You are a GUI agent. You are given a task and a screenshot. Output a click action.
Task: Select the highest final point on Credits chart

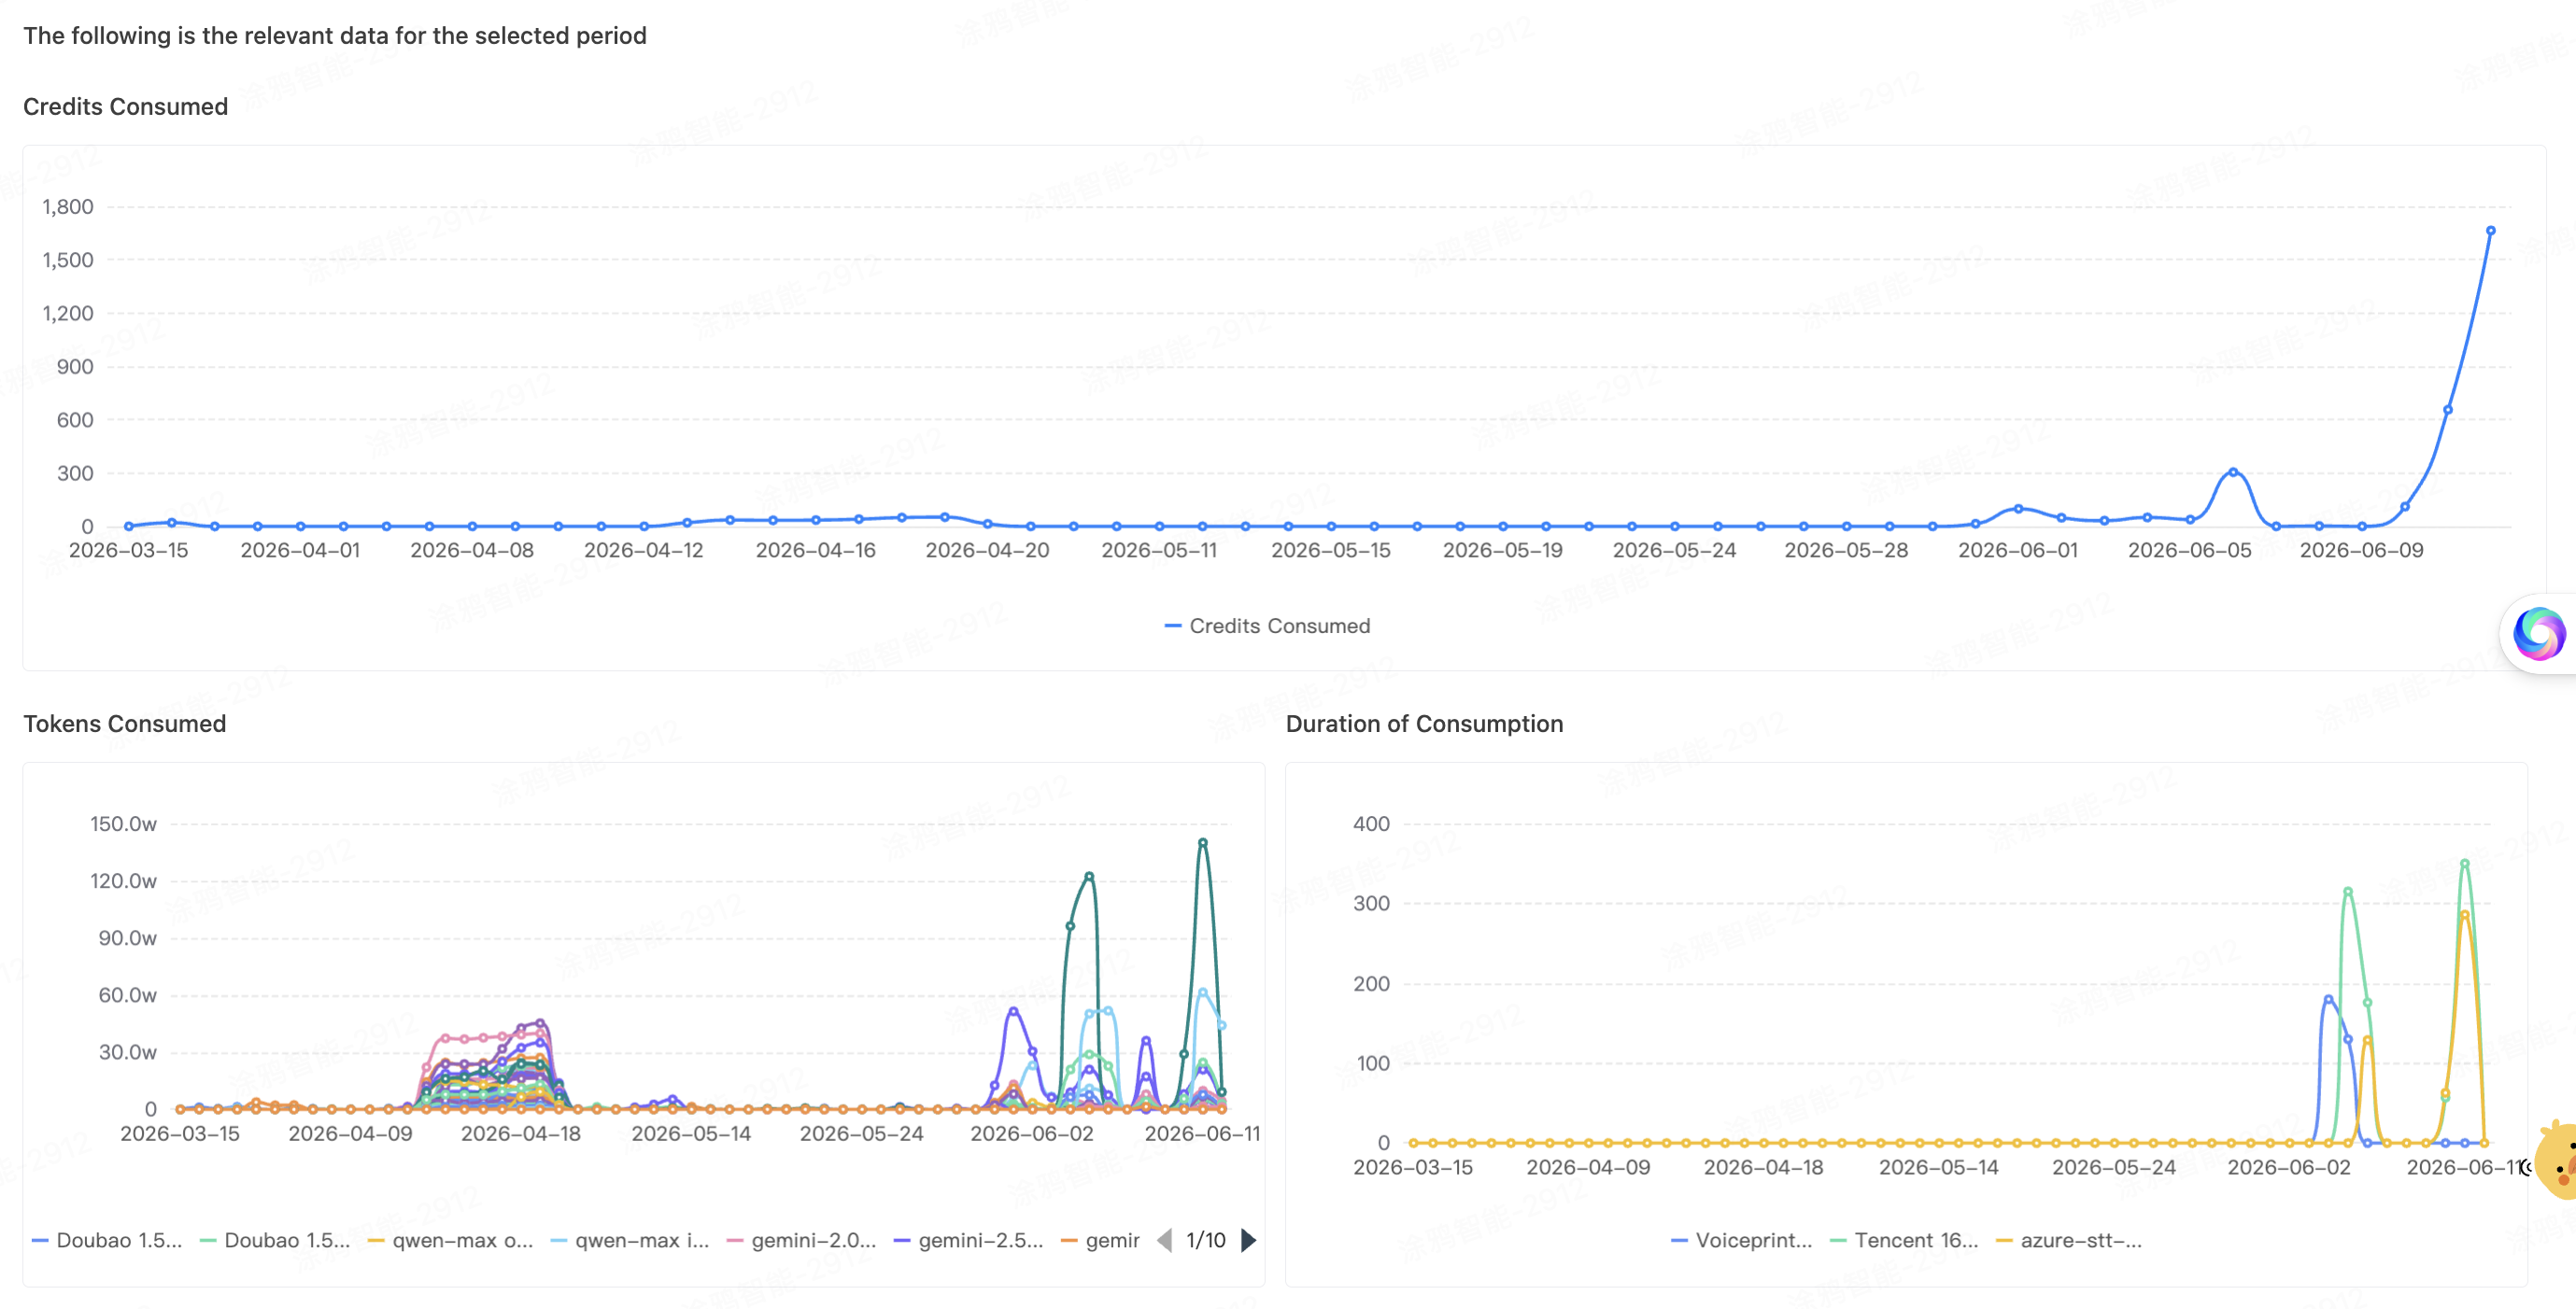tap(2490, 230)
